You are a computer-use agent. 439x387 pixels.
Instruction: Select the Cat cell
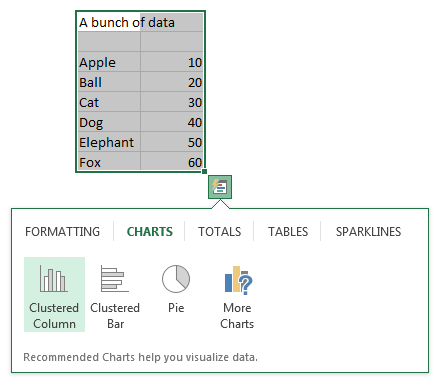109,102
